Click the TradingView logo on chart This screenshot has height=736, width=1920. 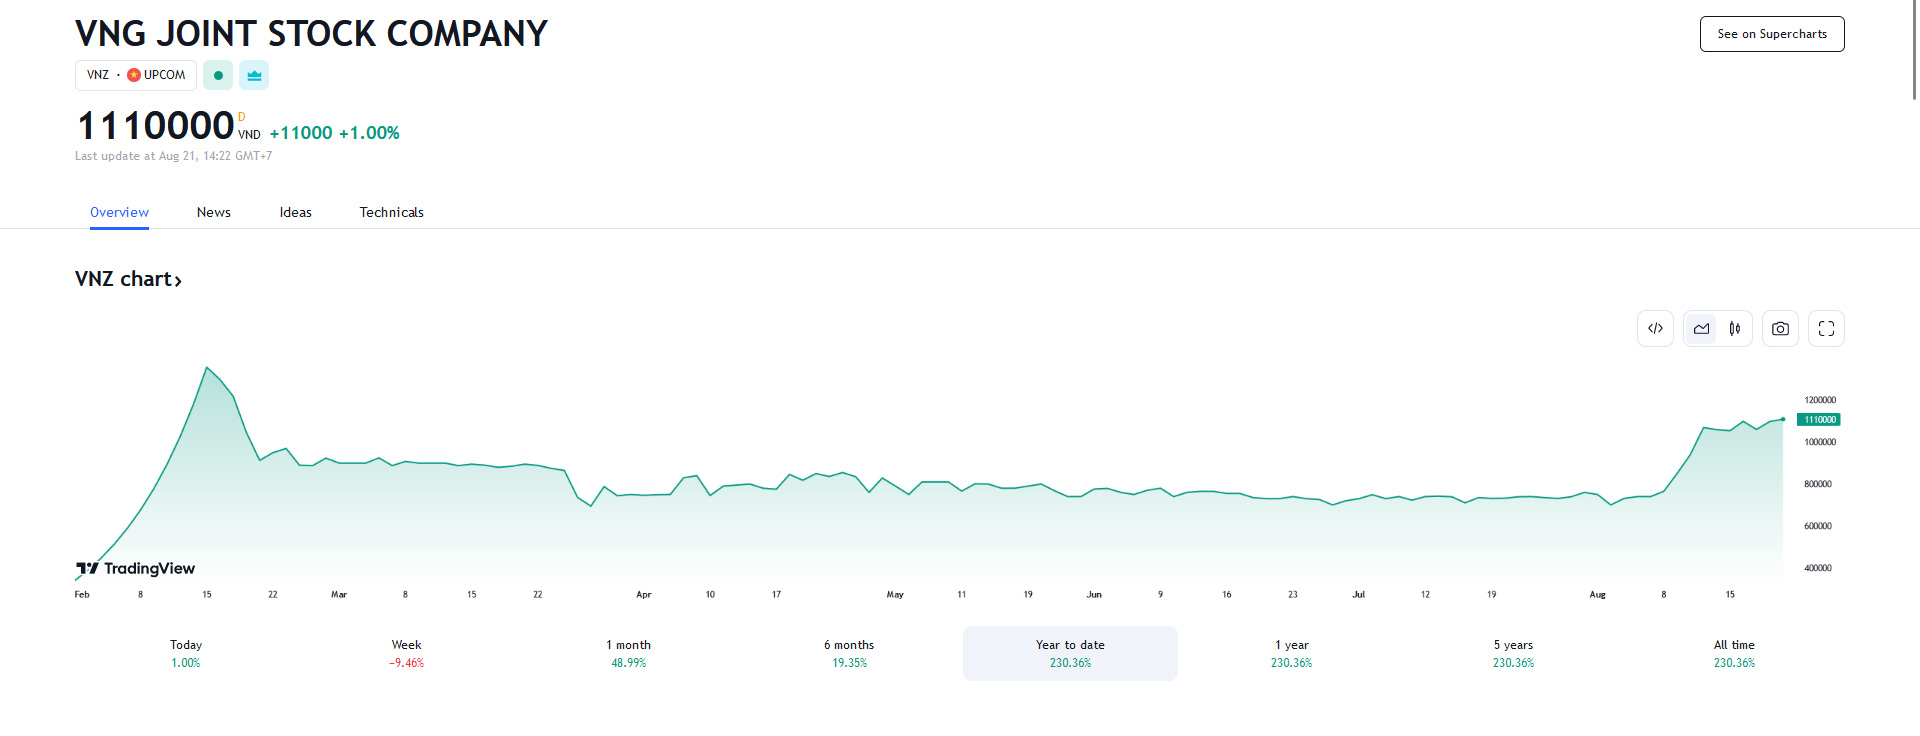click(136, 569)
